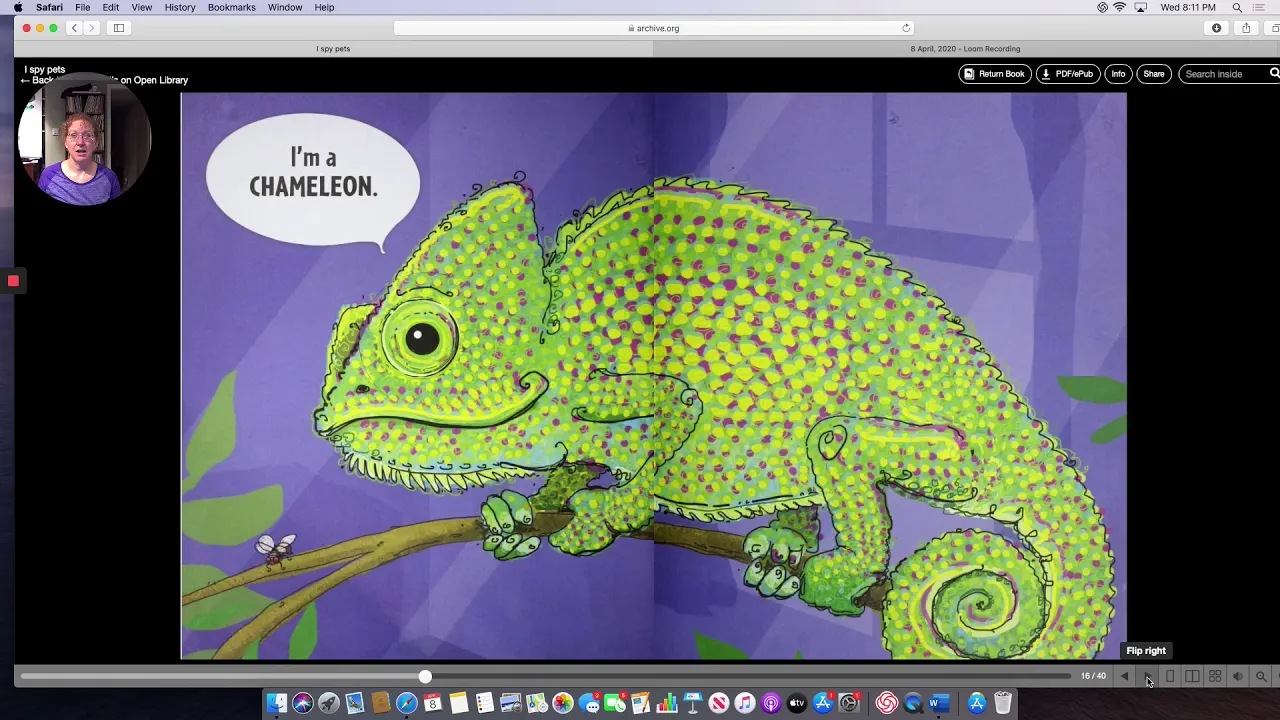Open the Help menu

(324, 7)
